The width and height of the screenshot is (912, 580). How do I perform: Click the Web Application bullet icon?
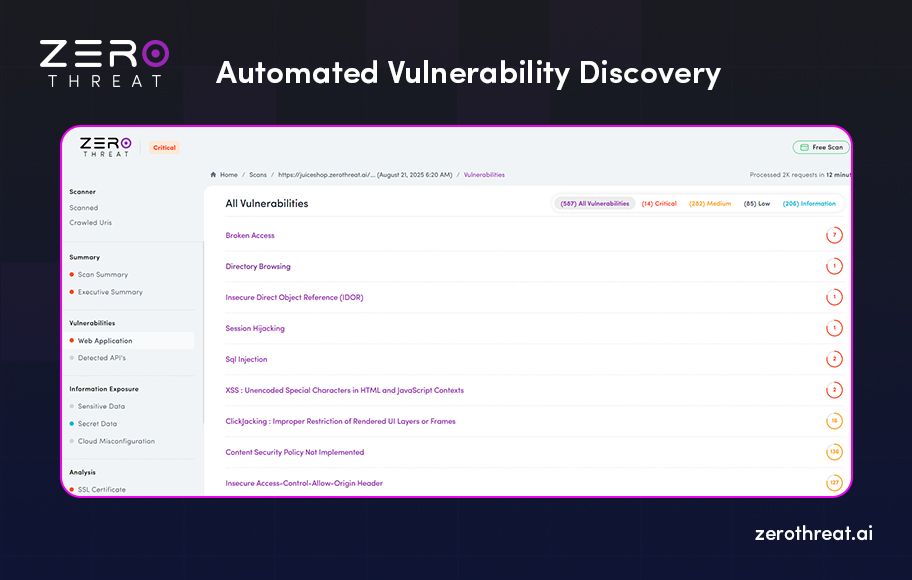(x=71, y=340)
